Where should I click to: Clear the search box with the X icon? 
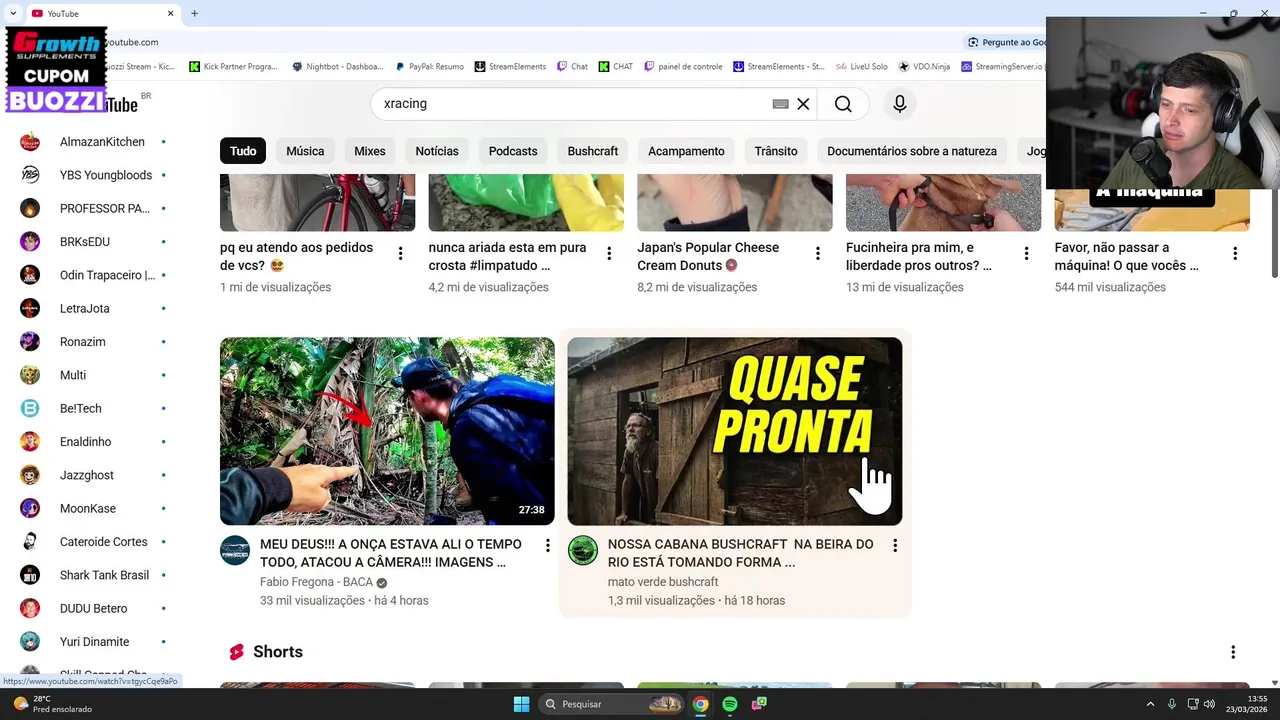coord(803,104)
